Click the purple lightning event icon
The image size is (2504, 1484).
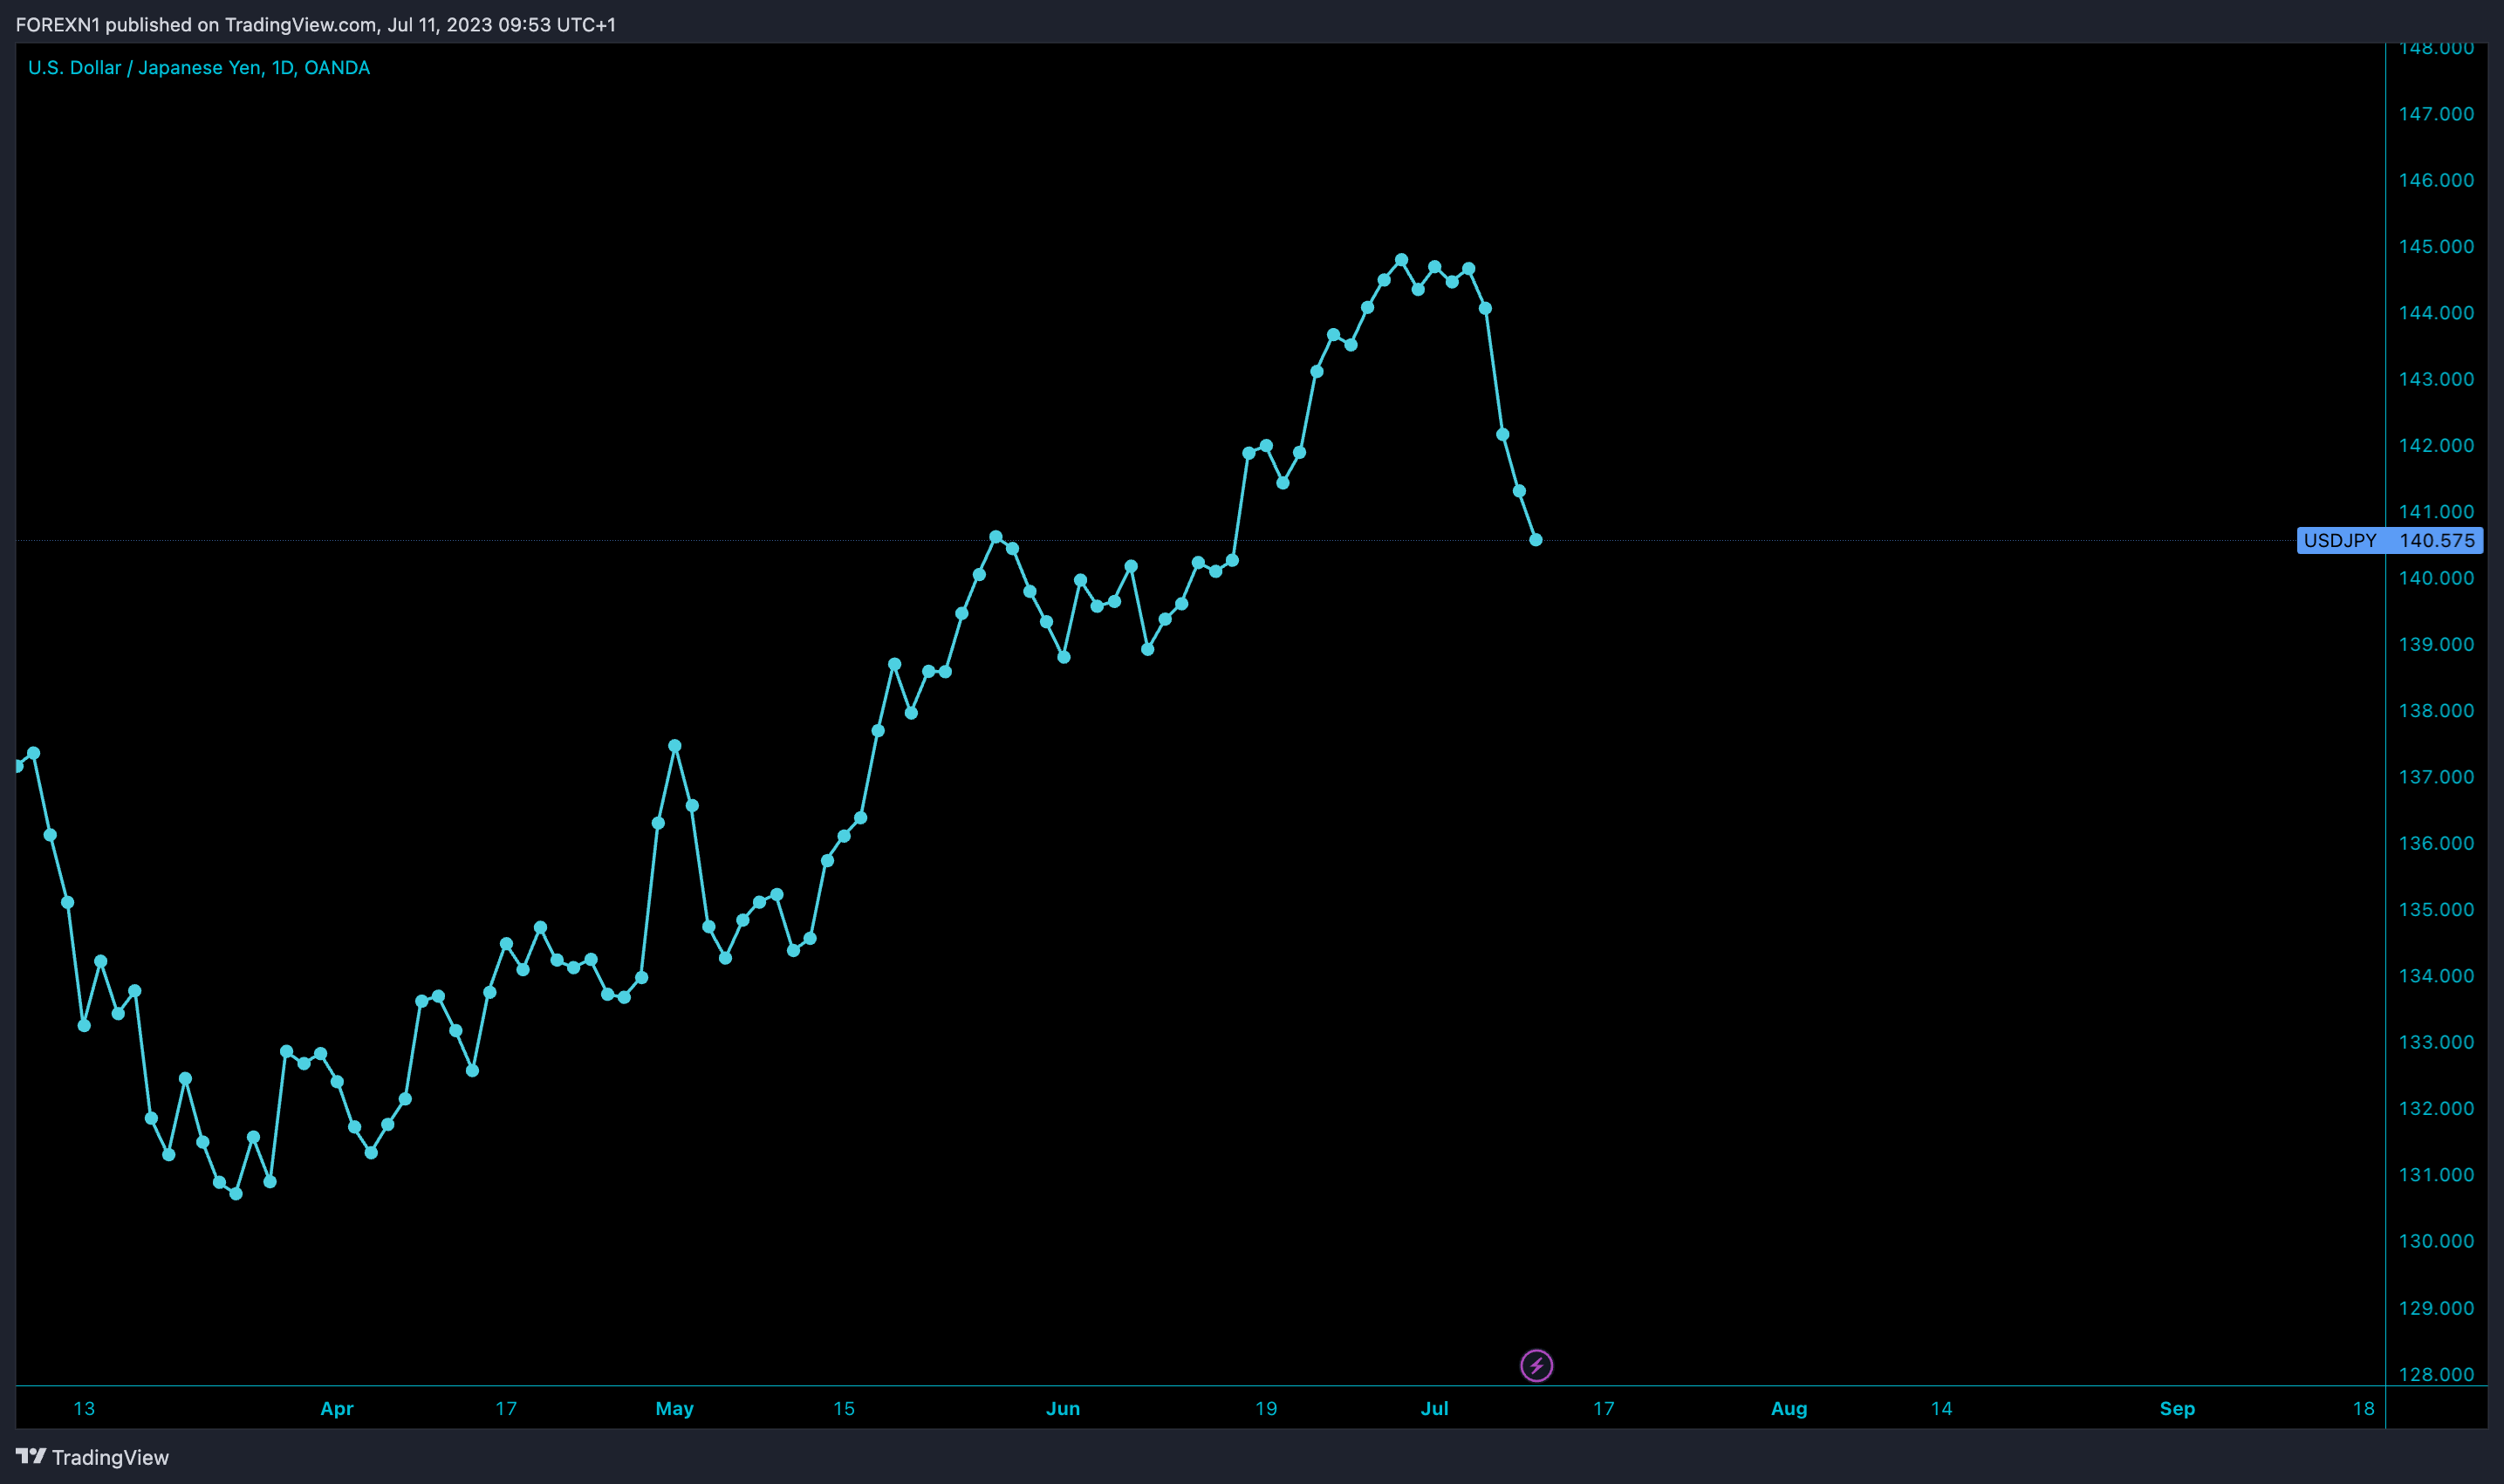coord(1536,1365)
